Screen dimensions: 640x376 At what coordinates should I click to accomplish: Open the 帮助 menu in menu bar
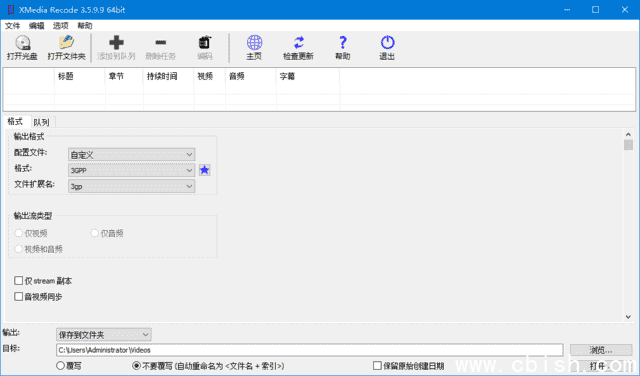(84, 26)
